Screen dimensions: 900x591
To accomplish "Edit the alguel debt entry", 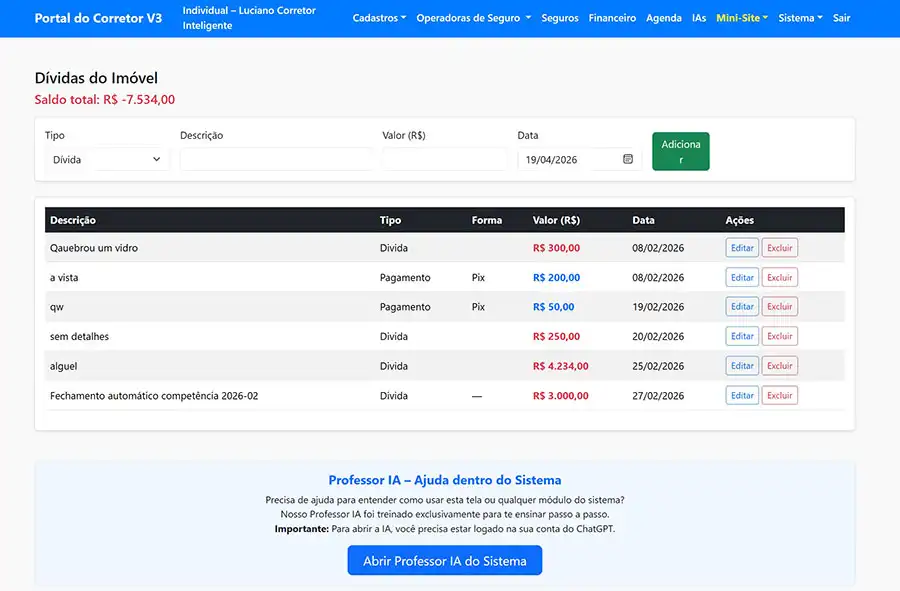I will coord(741,365).
